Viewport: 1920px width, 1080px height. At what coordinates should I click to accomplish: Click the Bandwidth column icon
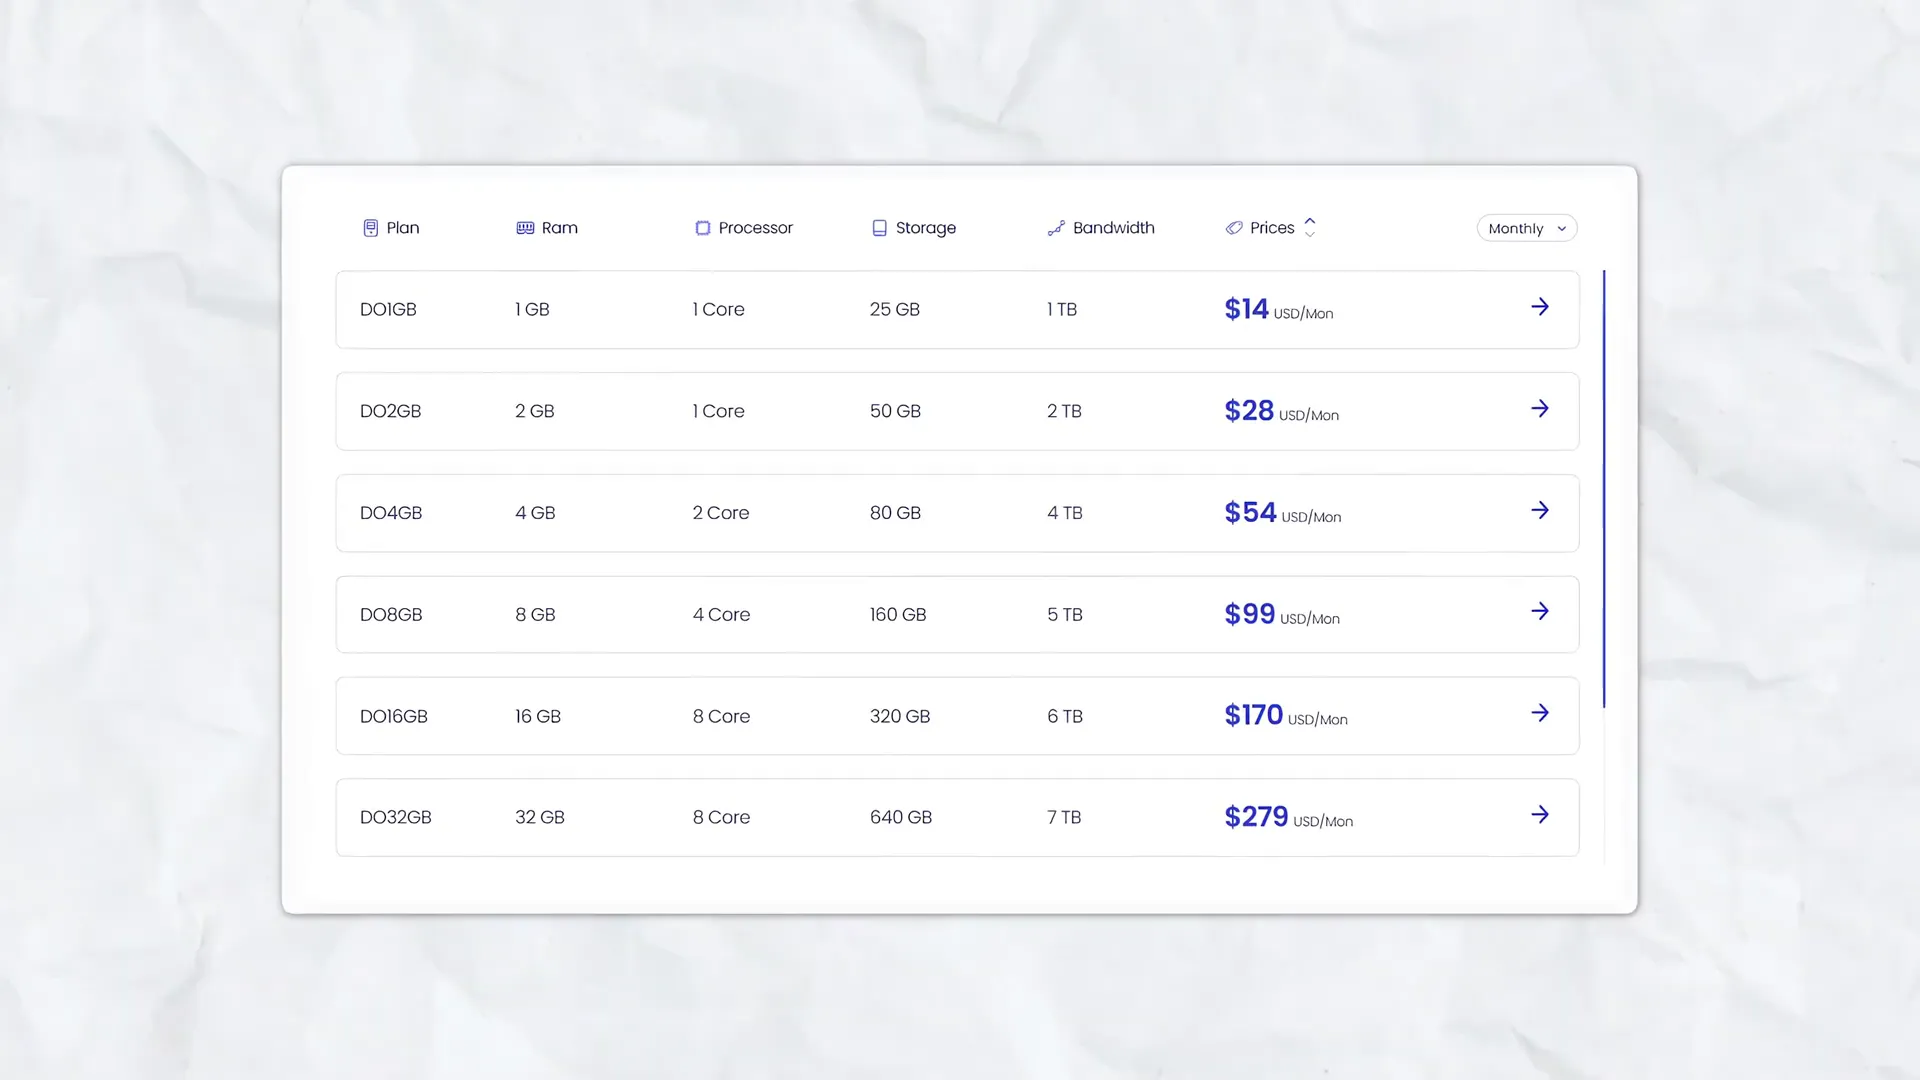[1055, 227]
